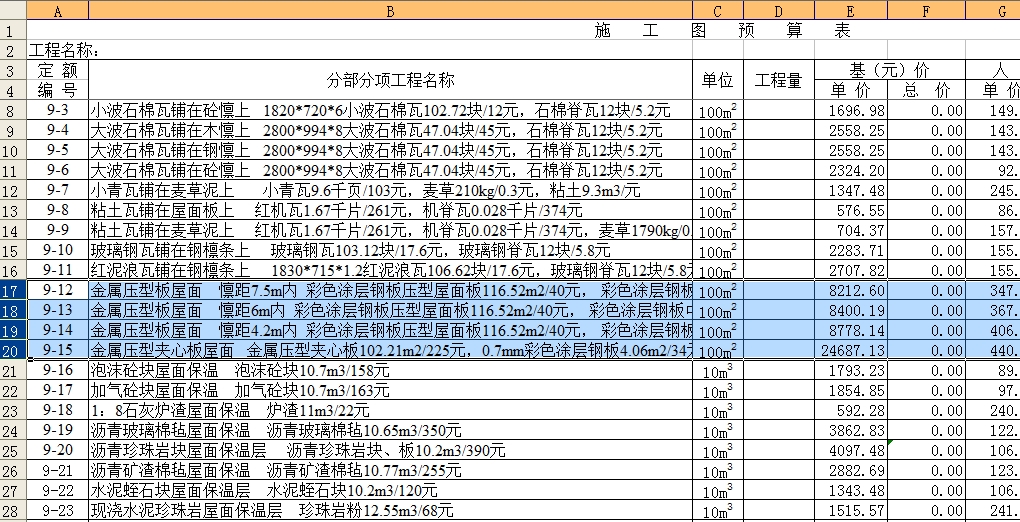Click the empty 工程量 cell in row 9-12
This screenshot has width=1020, height=522.
coord(779,290)
